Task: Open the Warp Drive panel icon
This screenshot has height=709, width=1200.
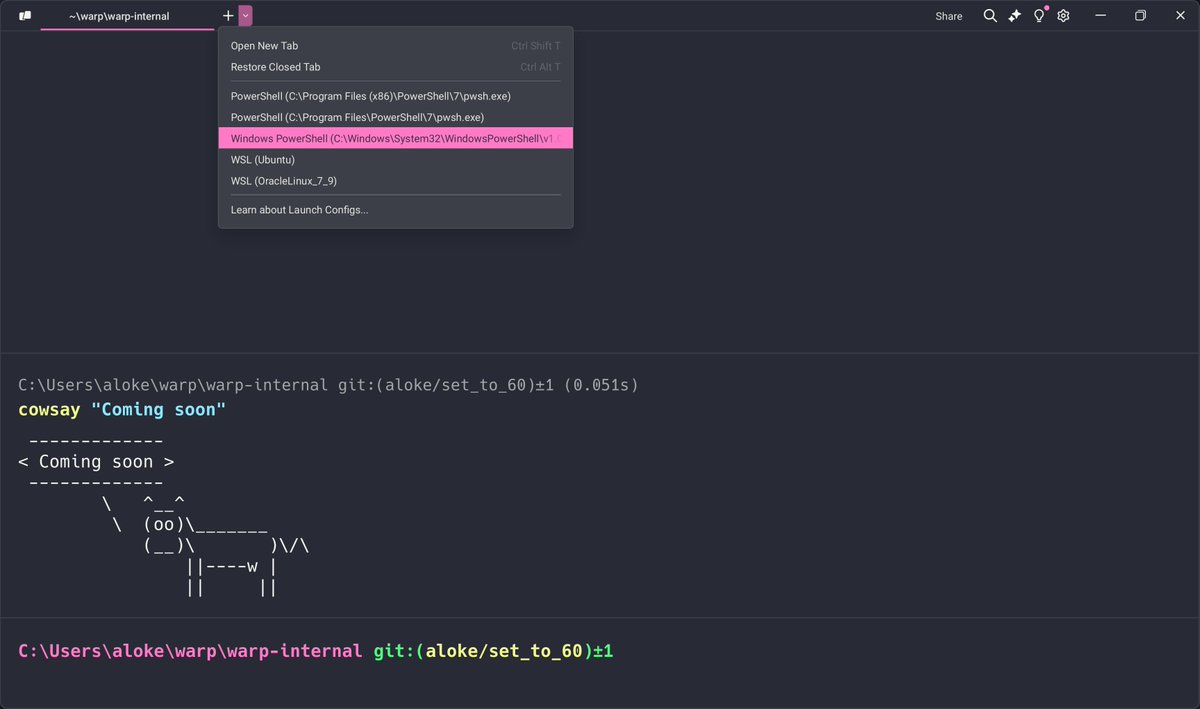Action: (x=24, y=16)
